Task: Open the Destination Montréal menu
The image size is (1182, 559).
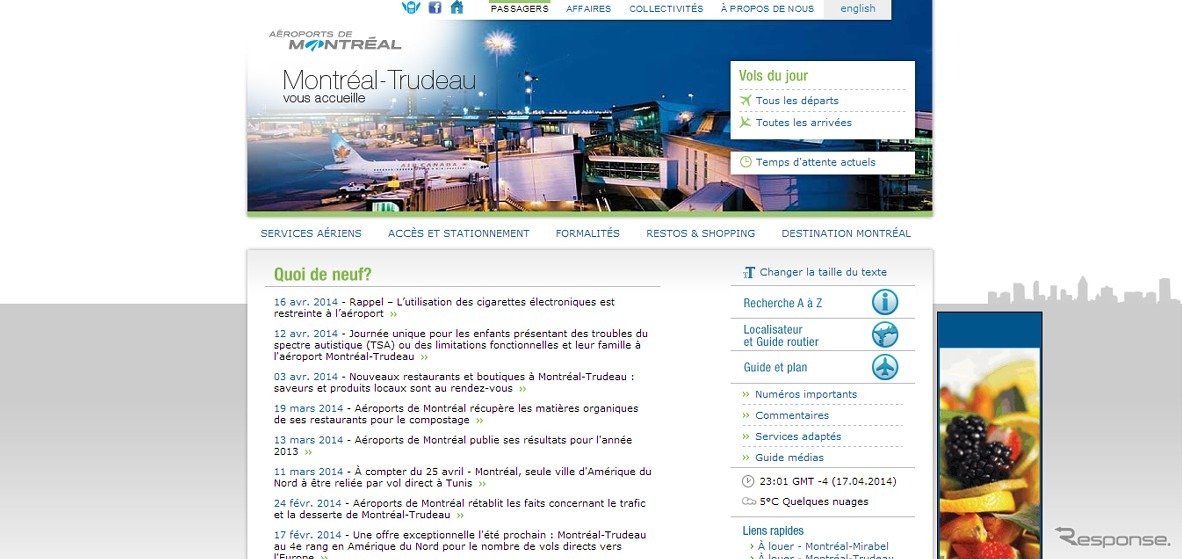Action: 846,234
